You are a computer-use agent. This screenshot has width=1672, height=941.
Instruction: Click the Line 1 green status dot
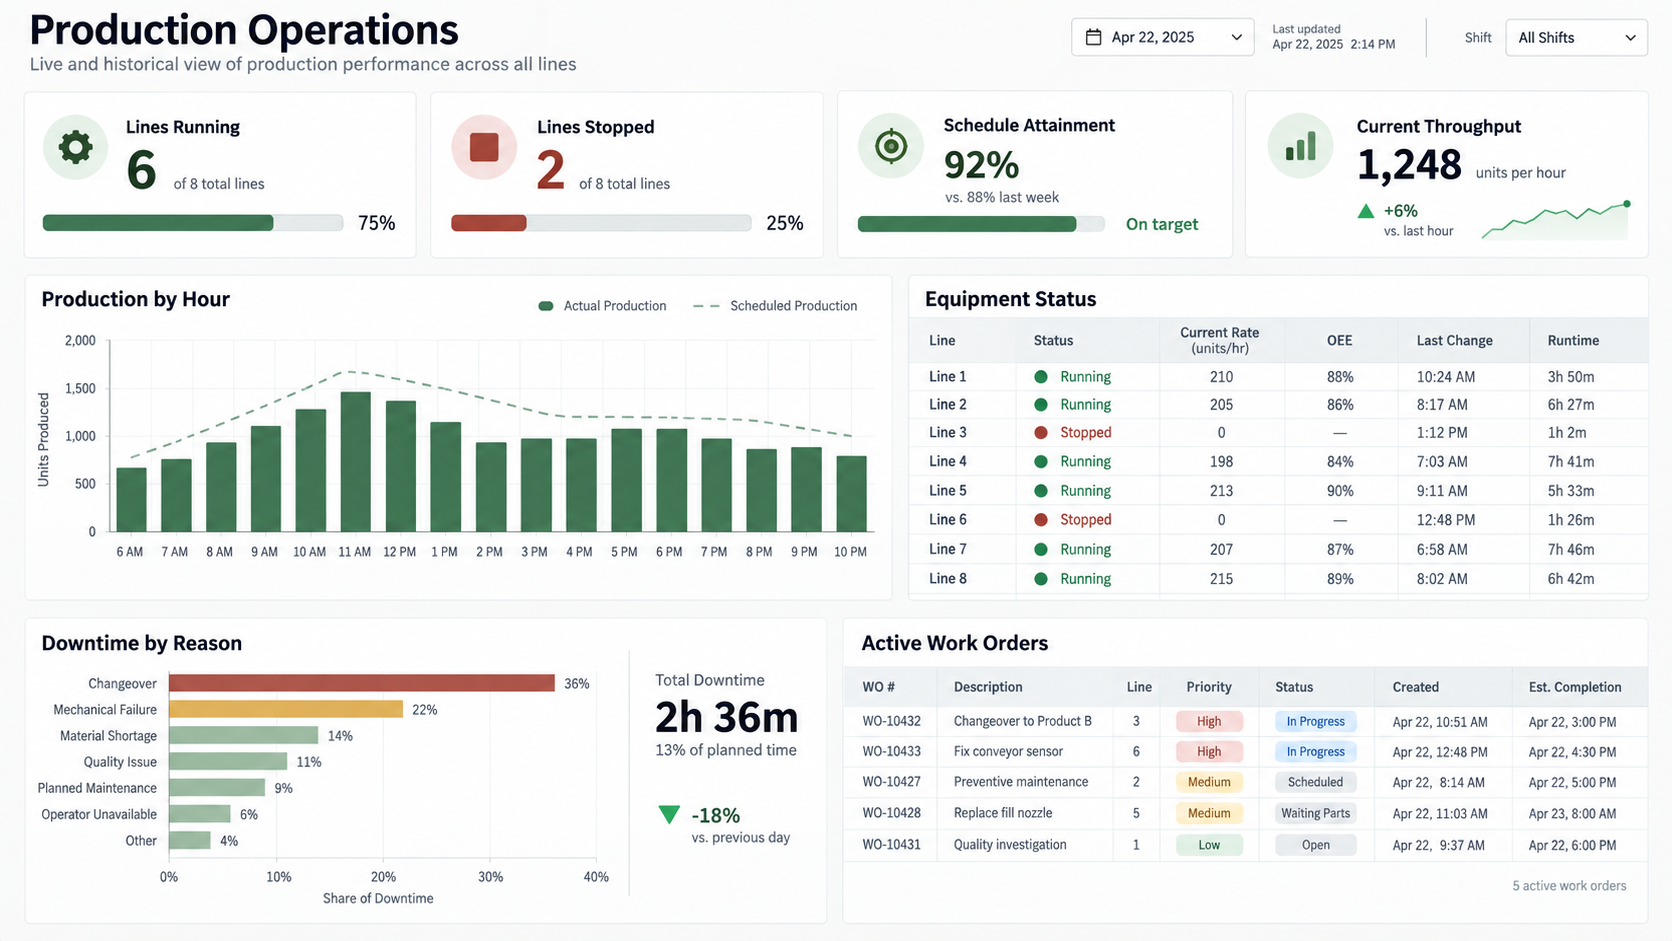(1041, 377)
